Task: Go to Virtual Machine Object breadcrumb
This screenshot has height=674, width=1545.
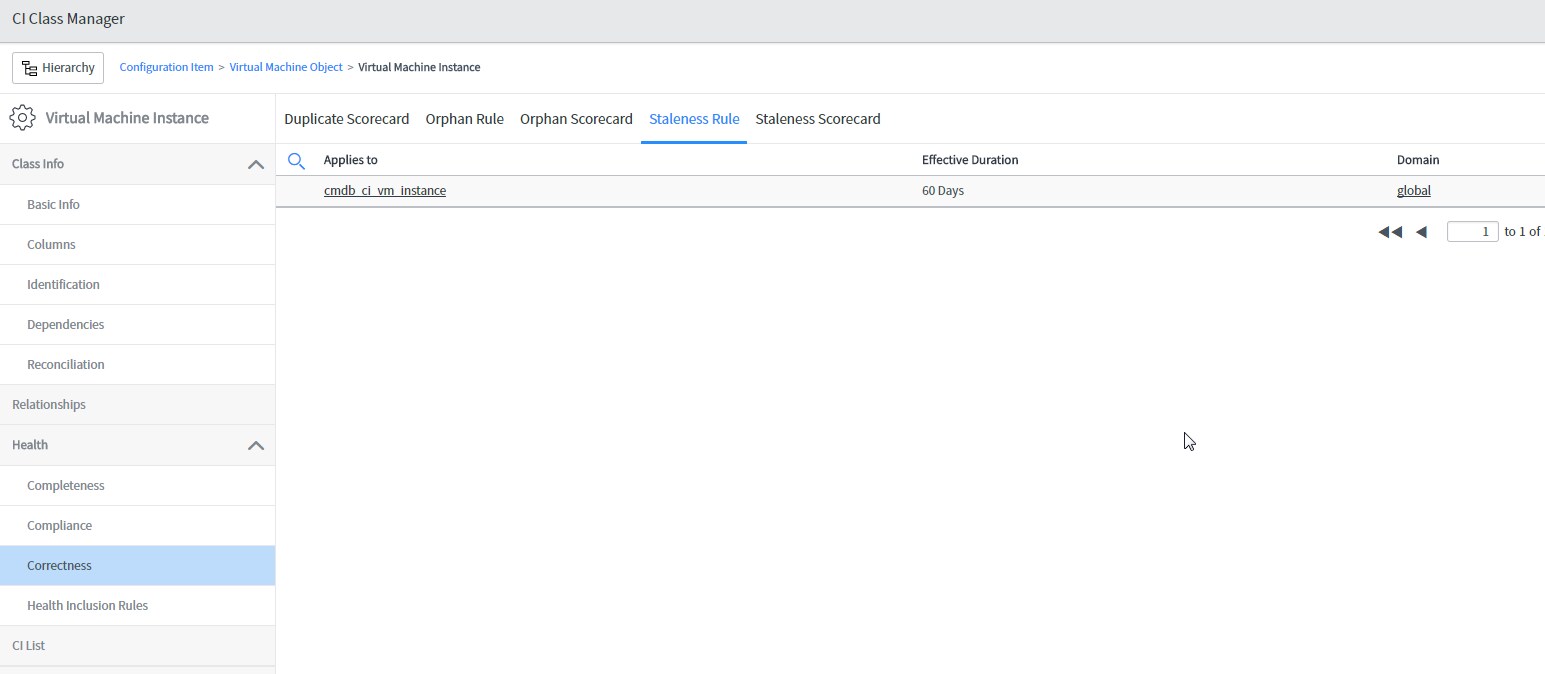Action: click(x=286, y=67)
